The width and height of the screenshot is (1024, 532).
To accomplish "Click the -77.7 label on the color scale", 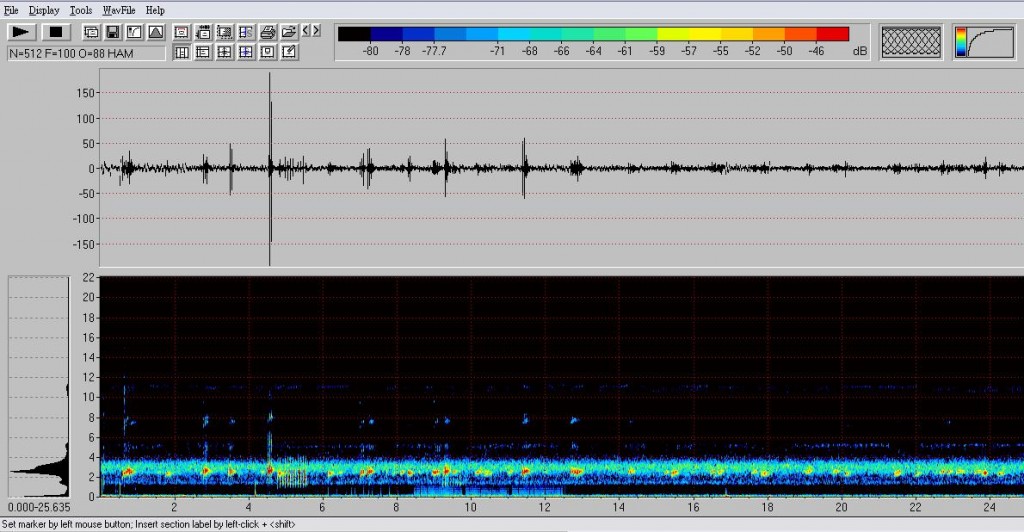I will [434, 51].
